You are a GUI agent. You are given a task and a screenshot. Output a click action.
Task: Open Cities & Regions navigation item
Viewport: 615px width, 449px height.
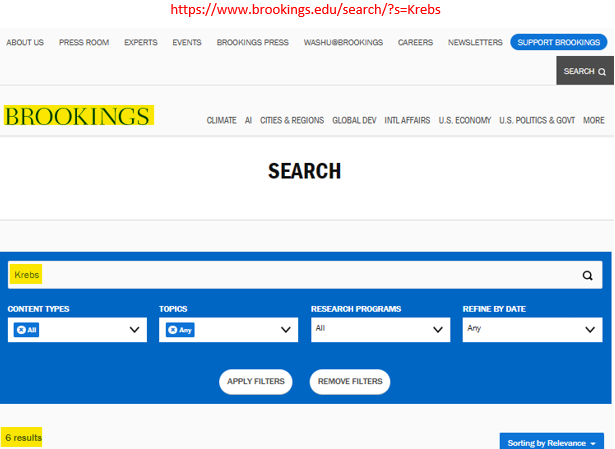coord(292,120)
